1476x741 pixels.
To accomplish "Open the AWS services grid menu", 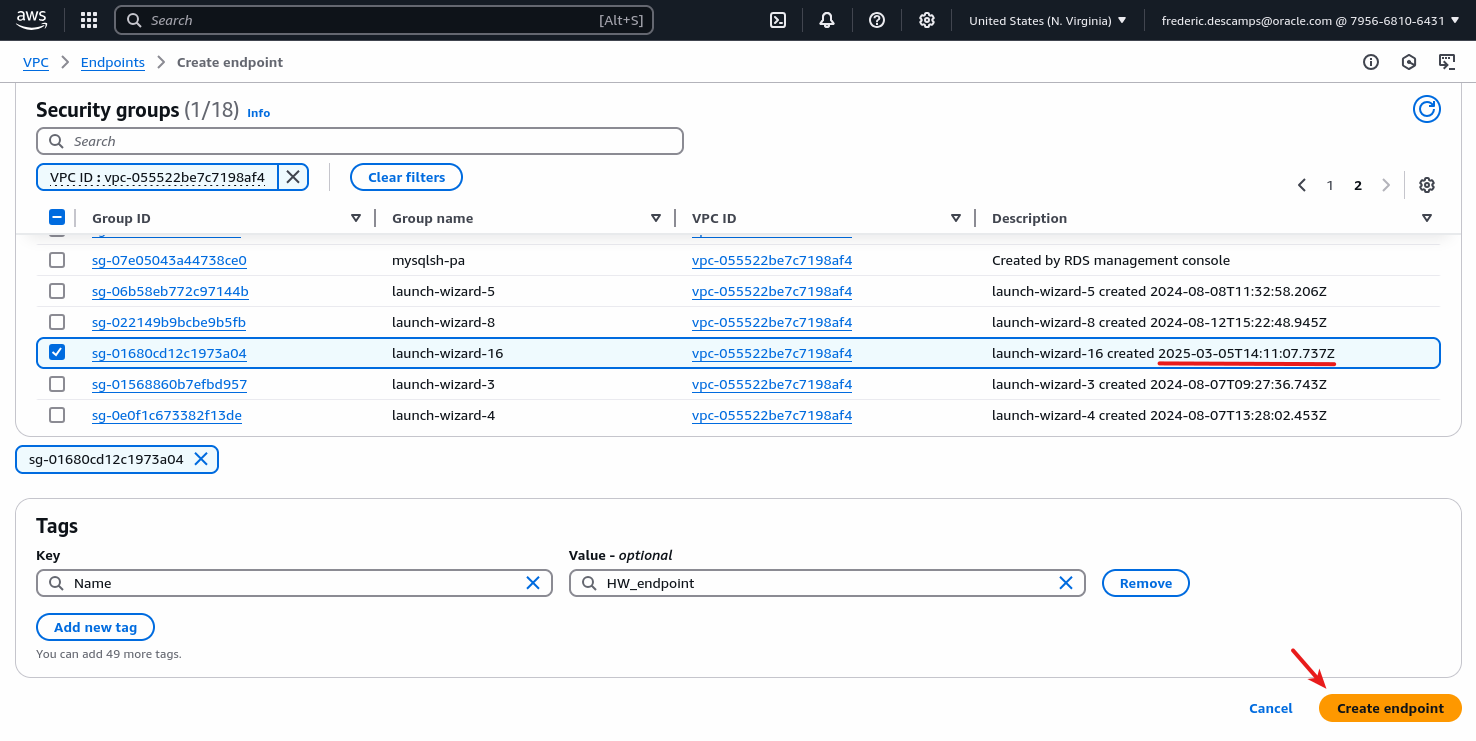I will click(x=88, y=19).
